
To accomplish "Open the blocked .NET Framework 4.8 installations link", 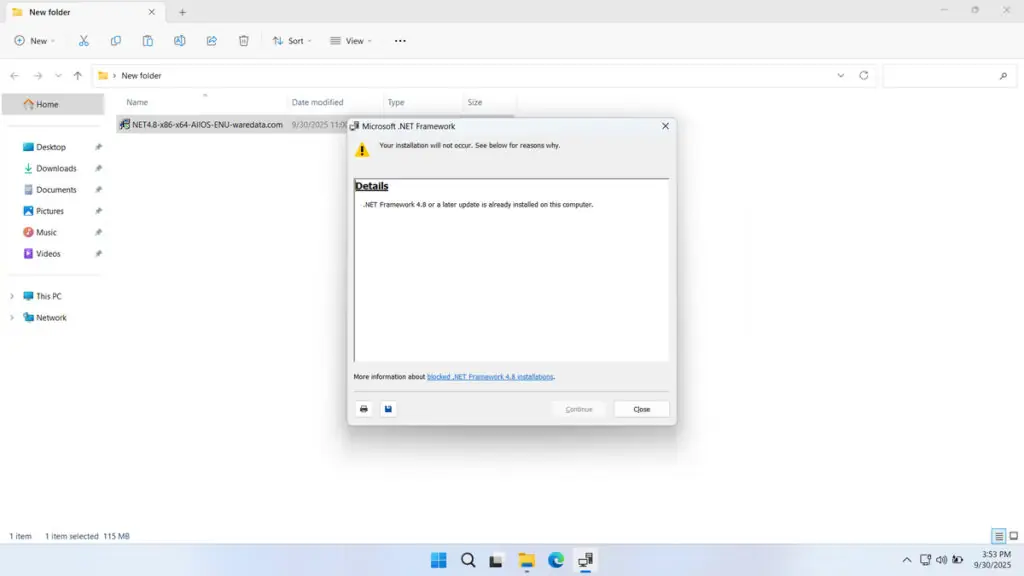I will pos(490,377).
